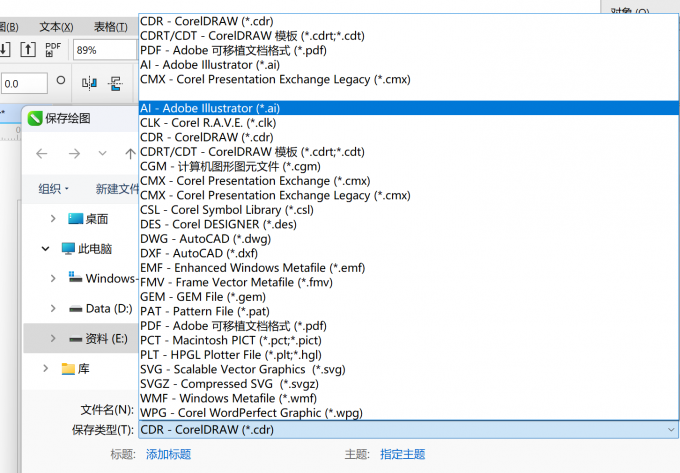Expand the 桌面 tree node
The image size is (680, 473).
pyautogui.click(x=53, y=219)
